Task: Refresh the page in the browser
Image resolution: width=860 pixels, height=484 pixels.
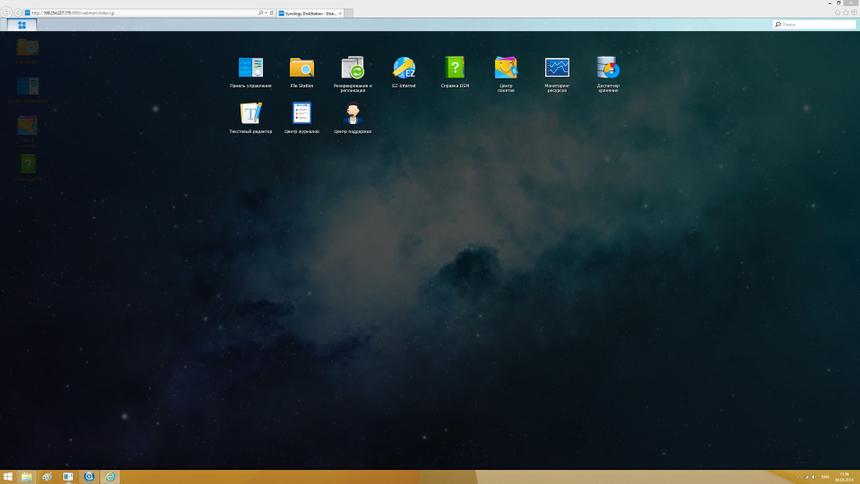Action: (271, 13)
